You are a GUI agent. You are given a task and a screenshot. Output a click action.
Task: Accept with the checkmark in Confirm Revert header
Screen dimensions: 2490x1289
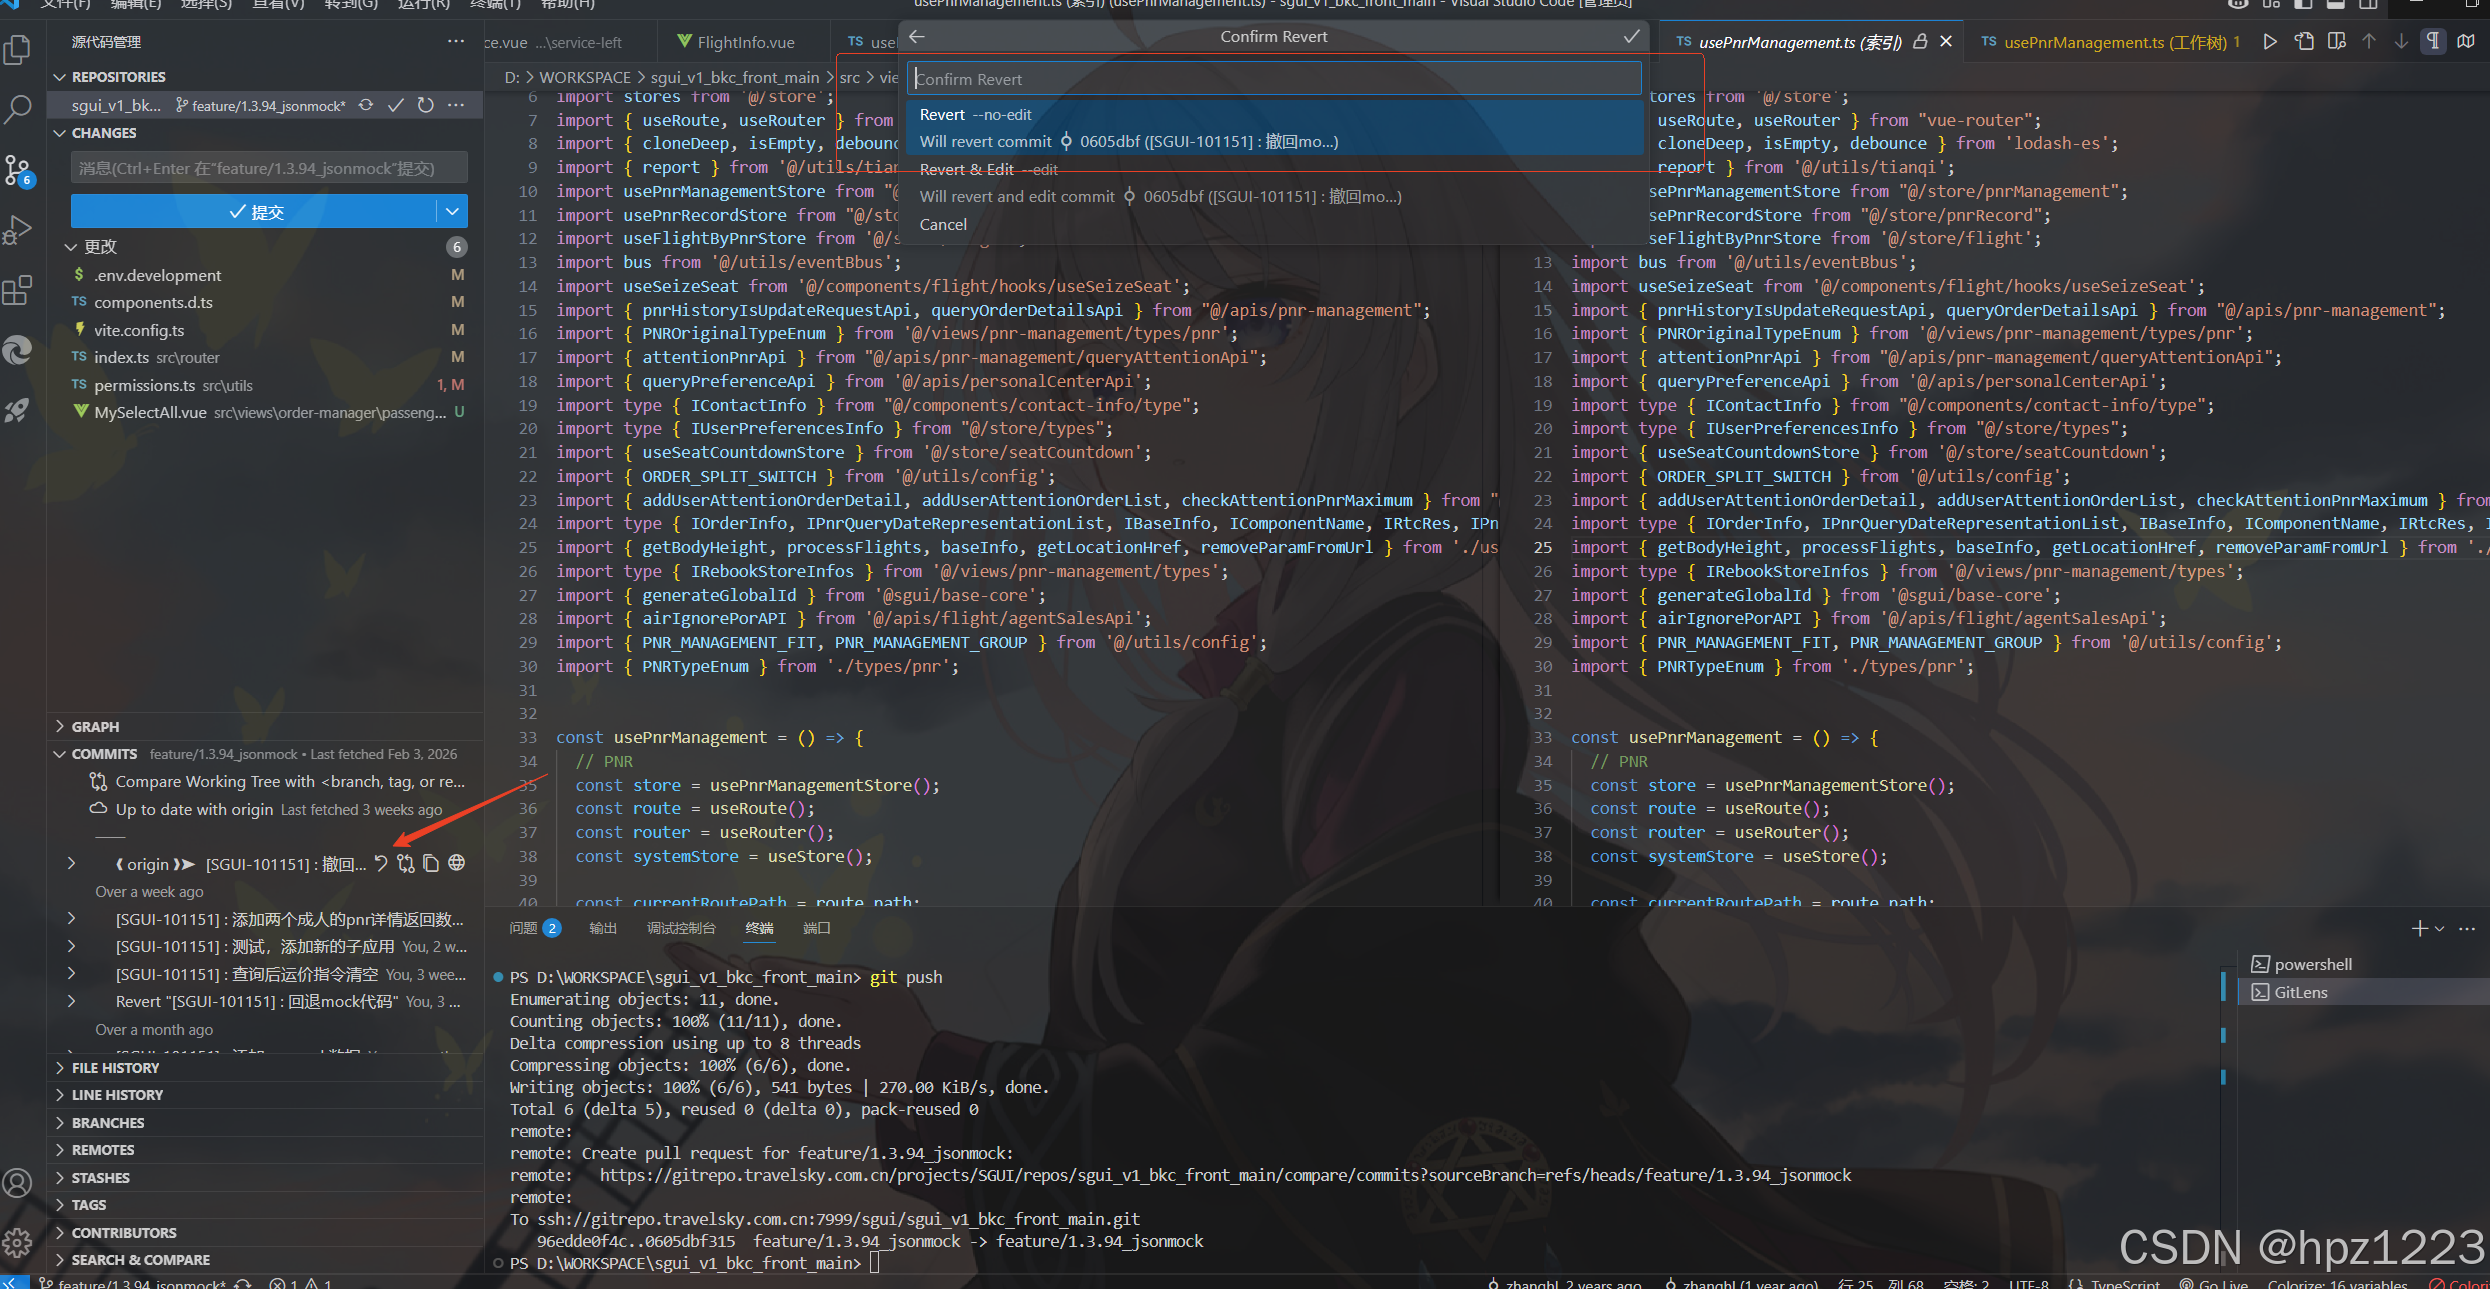pyautogui.click(x=1631, y=36)
